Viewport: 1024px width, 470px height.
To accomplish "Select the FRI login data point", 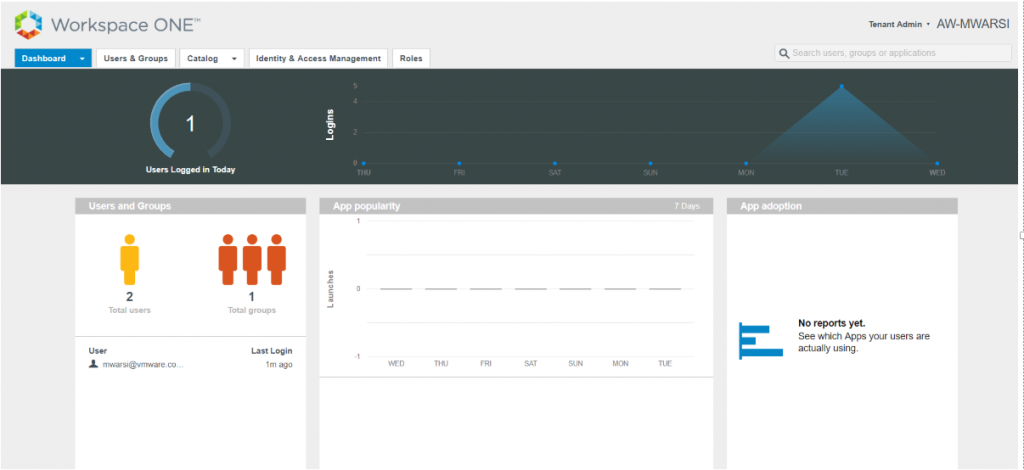I will pos(459,163).
